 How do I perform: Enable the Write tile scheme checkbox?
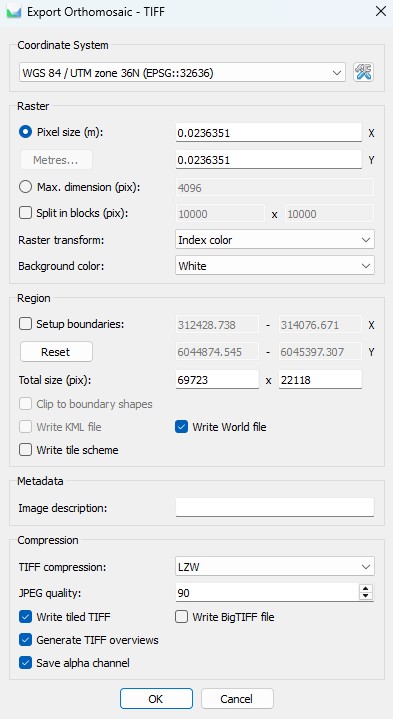pos(25,450)
